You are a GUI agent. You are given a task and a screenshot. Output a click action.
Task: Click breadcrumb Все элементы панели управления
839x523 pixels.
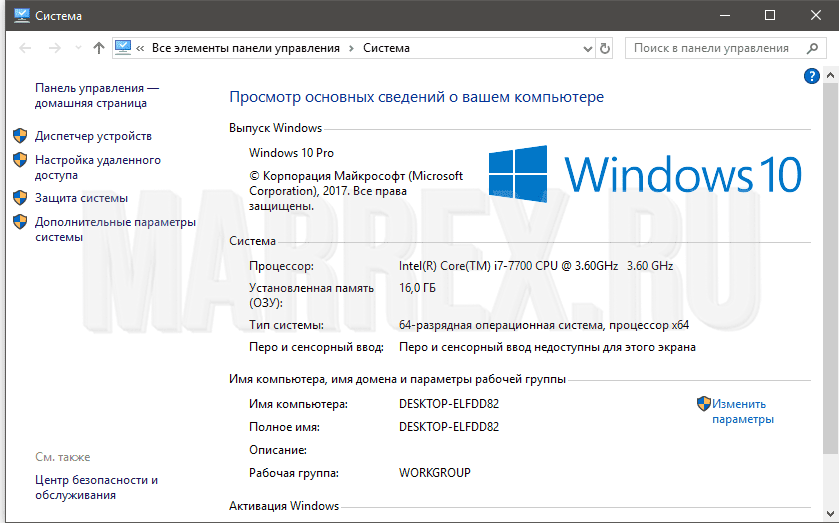(x=246, y=48)
